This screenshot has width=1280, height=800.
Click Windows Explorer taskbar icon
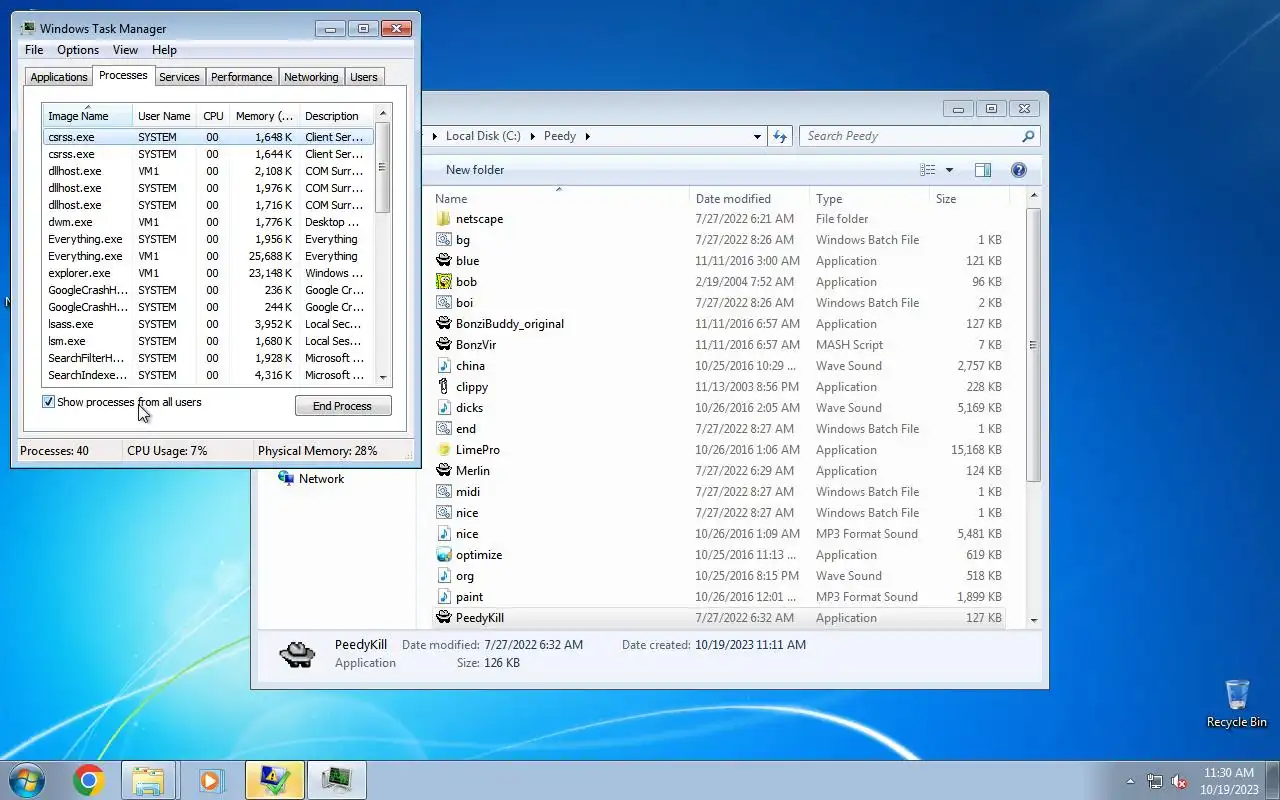pos(148,780)
